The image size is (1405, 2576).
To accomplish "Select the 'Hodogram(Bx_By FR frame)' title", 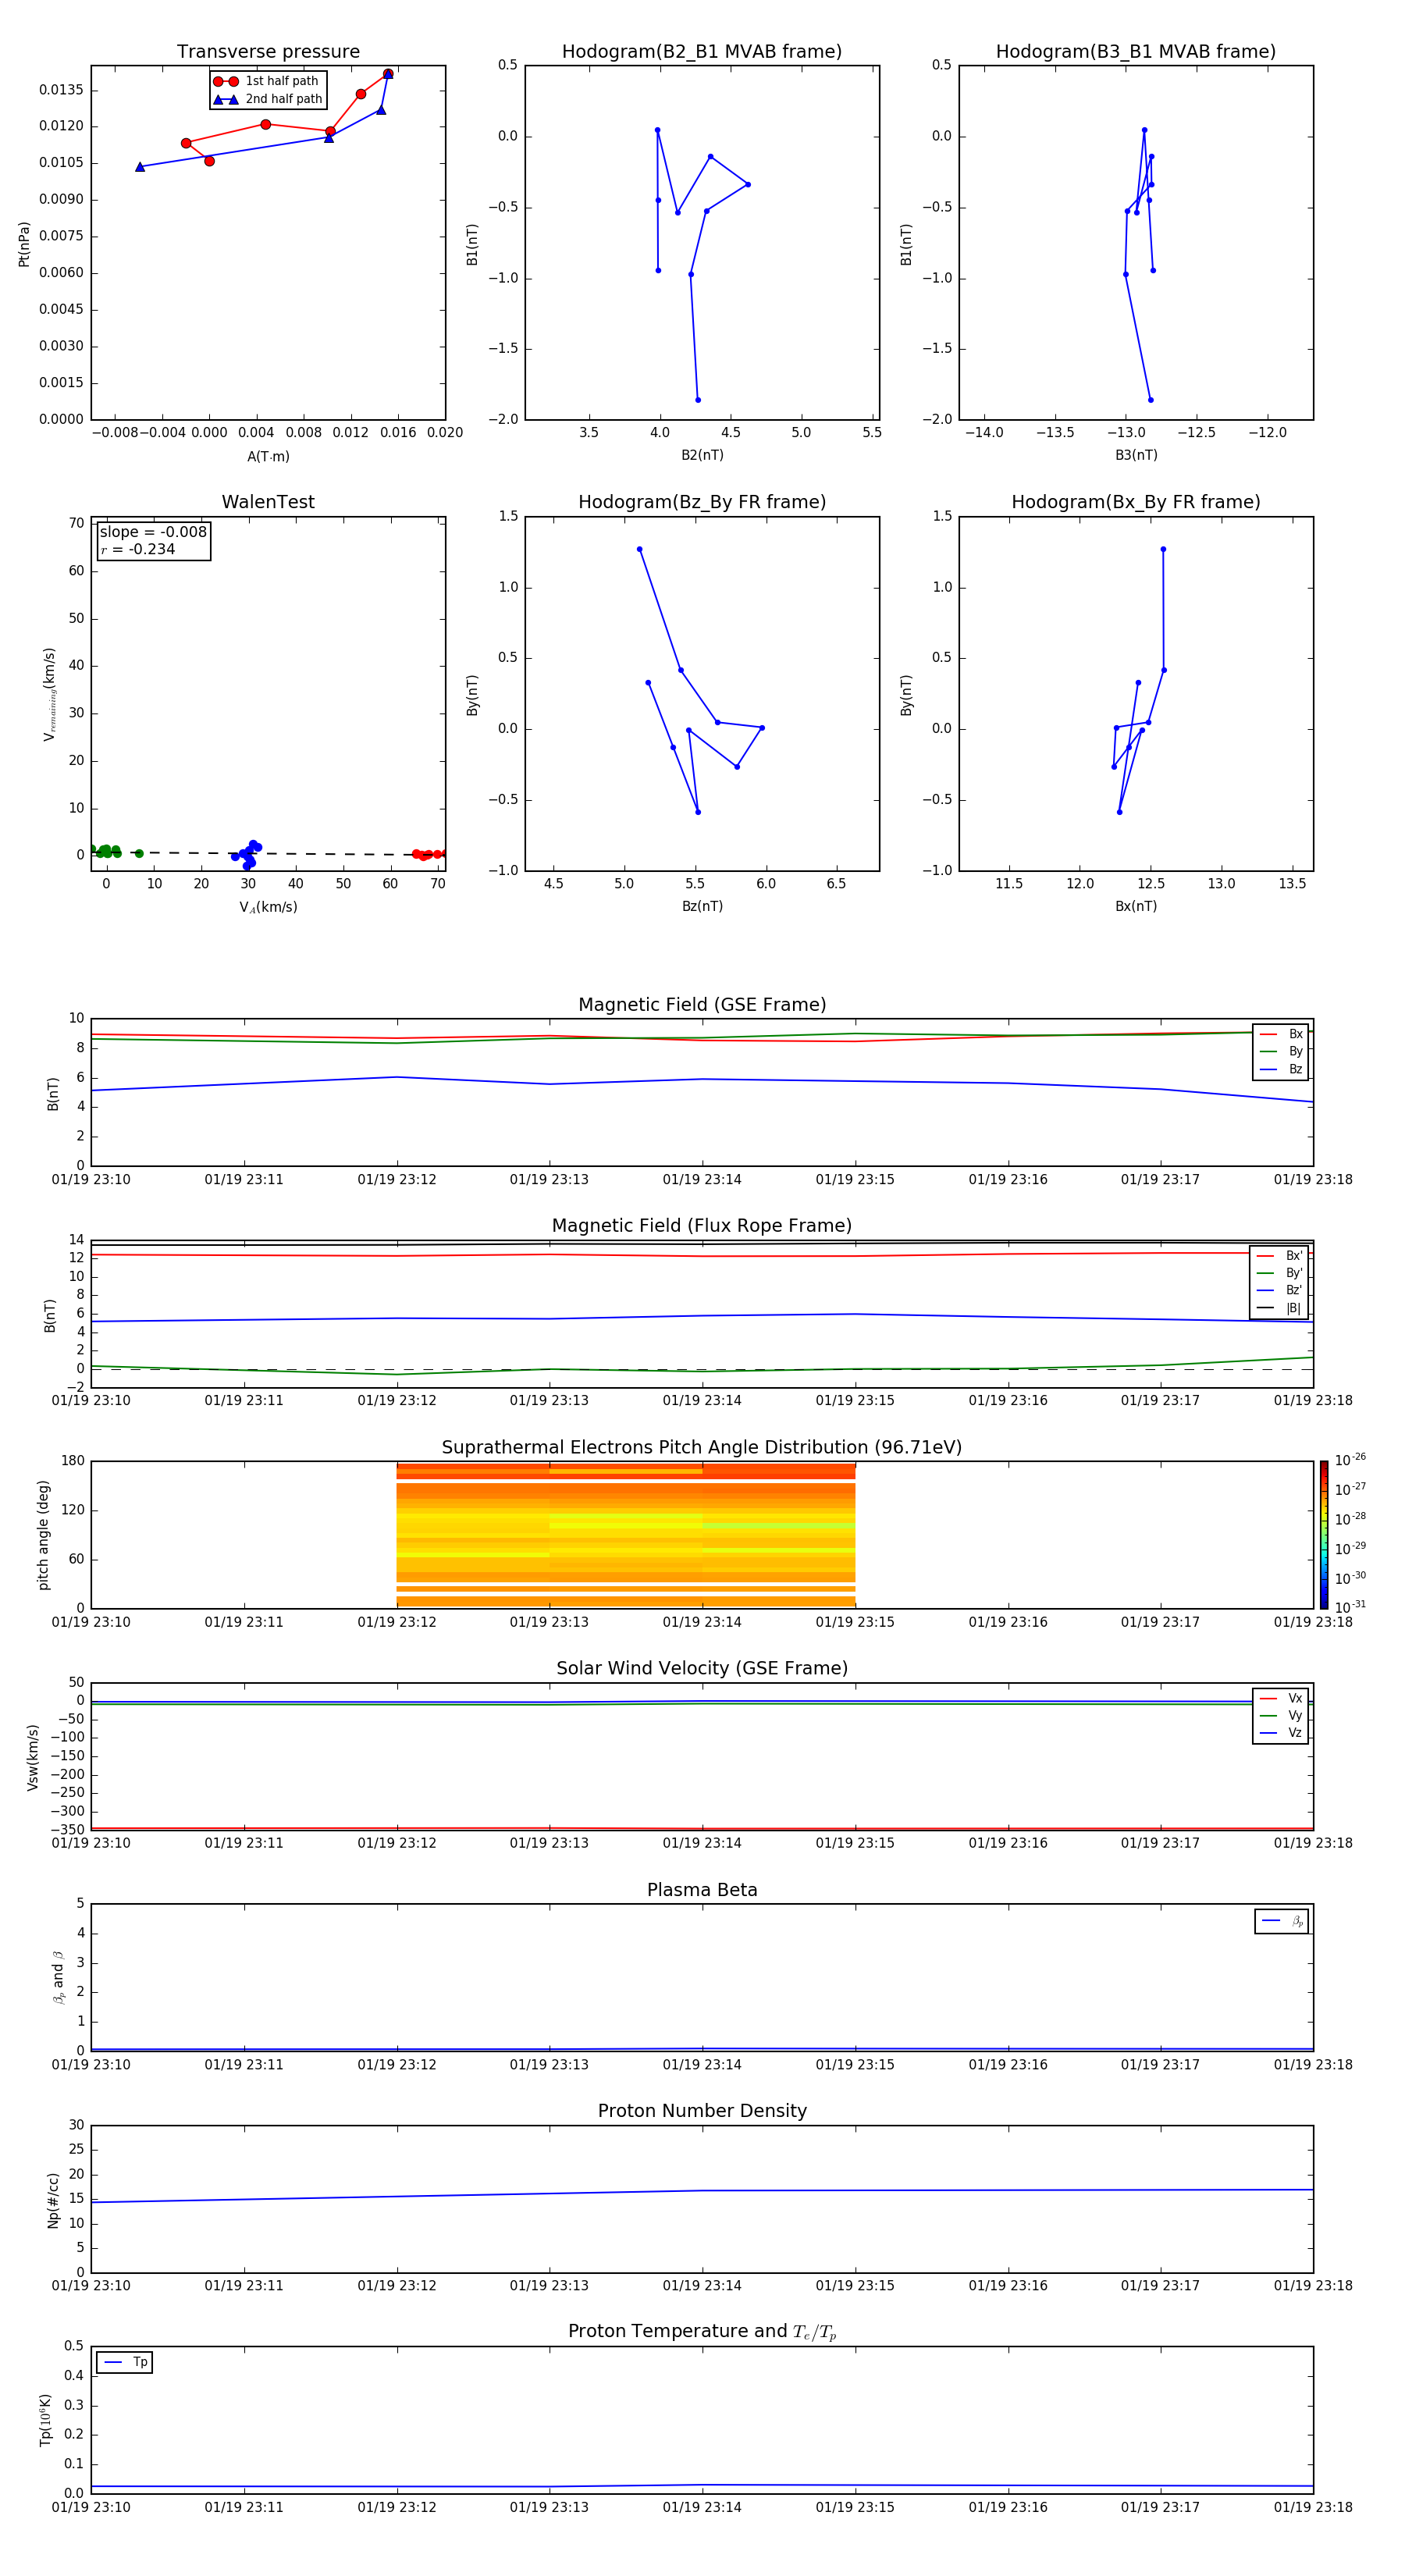I will click(x=1136, y=502).
